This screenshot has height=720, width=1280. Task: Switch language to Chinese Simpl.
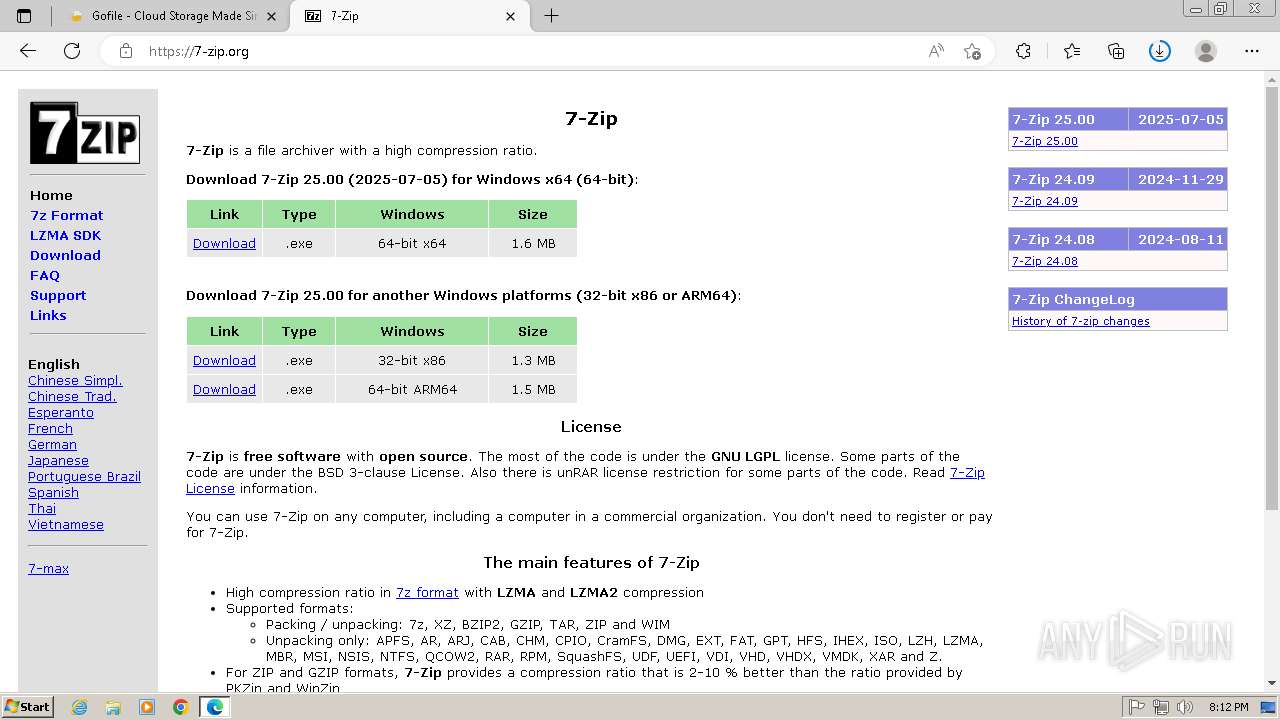(x=75, y=380)
